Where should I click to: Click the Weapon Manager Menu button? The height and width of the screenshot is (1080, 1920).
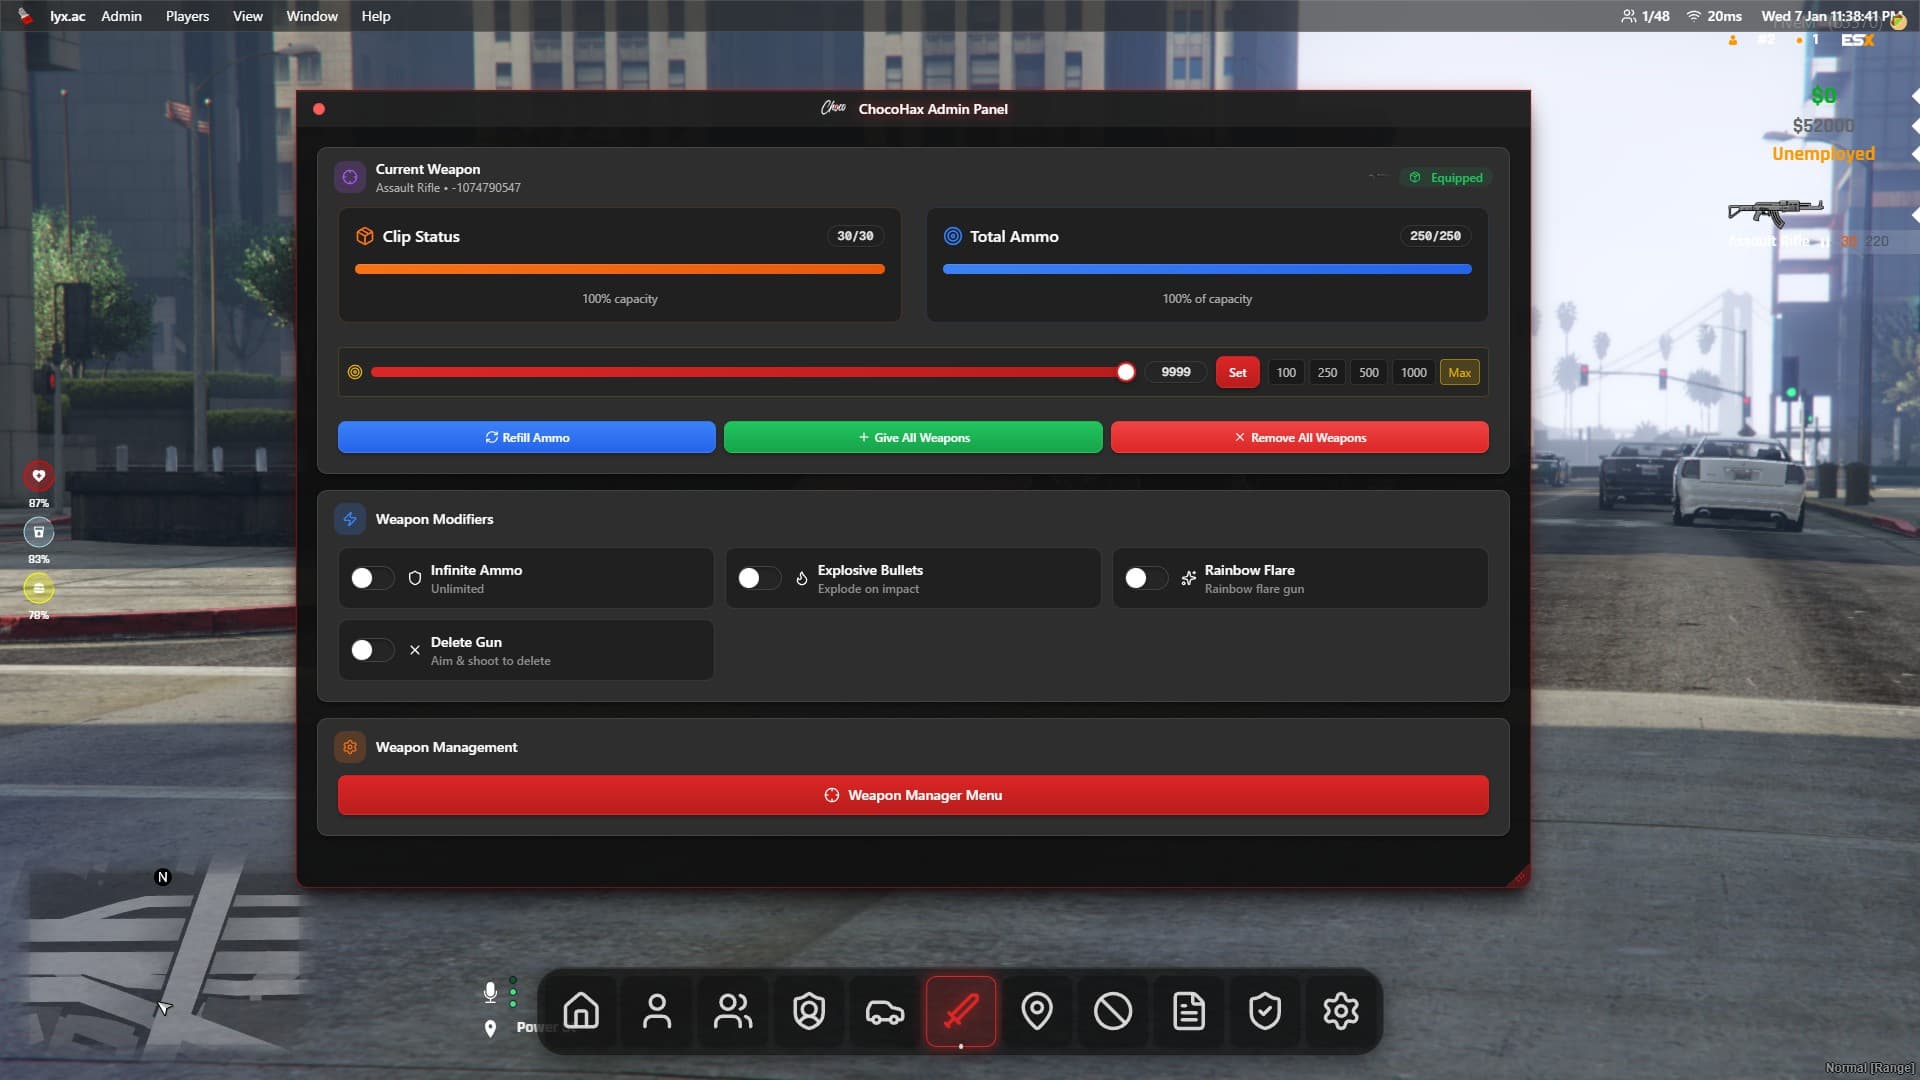pos(912,795)
